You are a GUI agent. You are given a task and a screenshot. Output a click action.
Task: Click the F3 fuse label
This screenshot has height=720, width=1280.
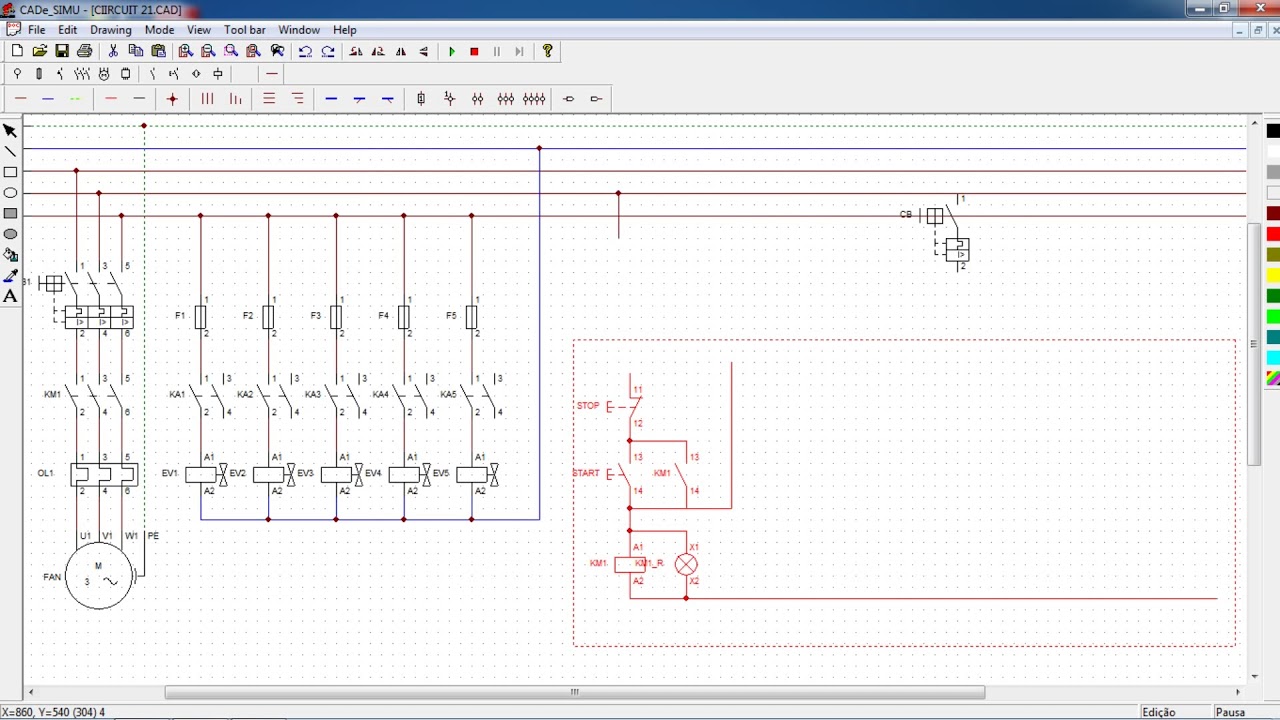coord(316,316)
